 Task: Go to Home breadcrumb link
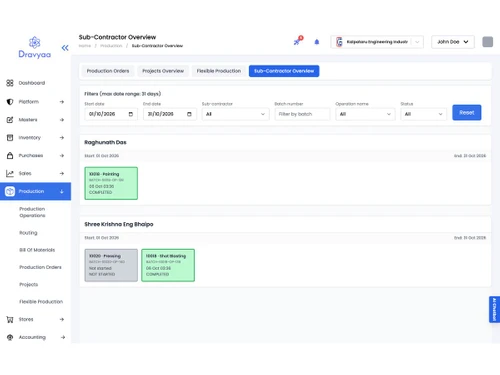(x=85, y=46)
